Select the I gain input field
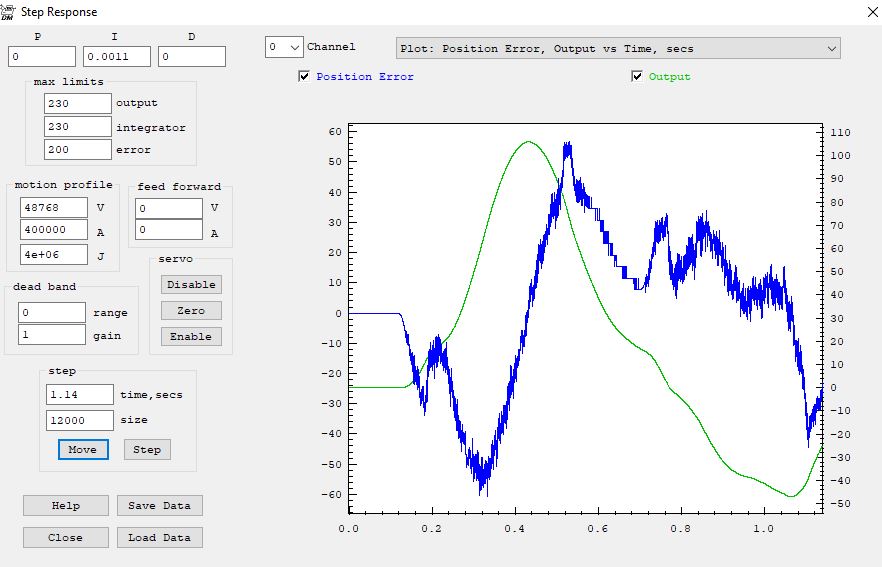The width and height of the screenshot is (882, 567). point(117,57)
